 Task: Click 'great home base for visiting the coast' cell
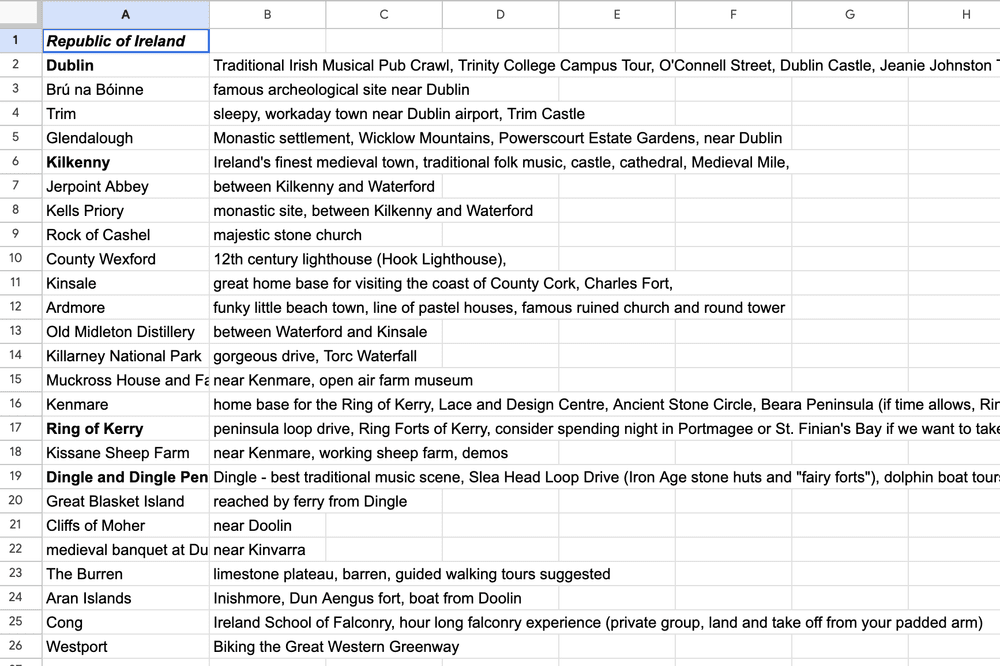point(267,283)
